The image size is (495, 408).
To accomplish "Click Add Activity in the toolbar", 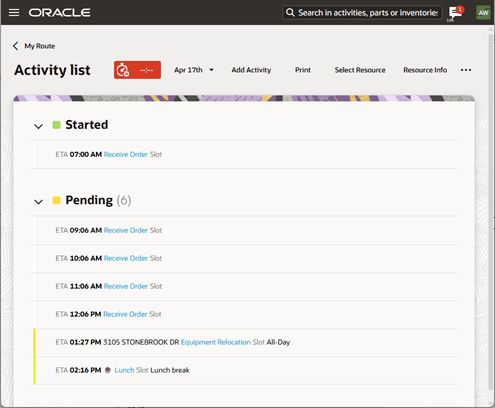I will click(x=251, y=70).
